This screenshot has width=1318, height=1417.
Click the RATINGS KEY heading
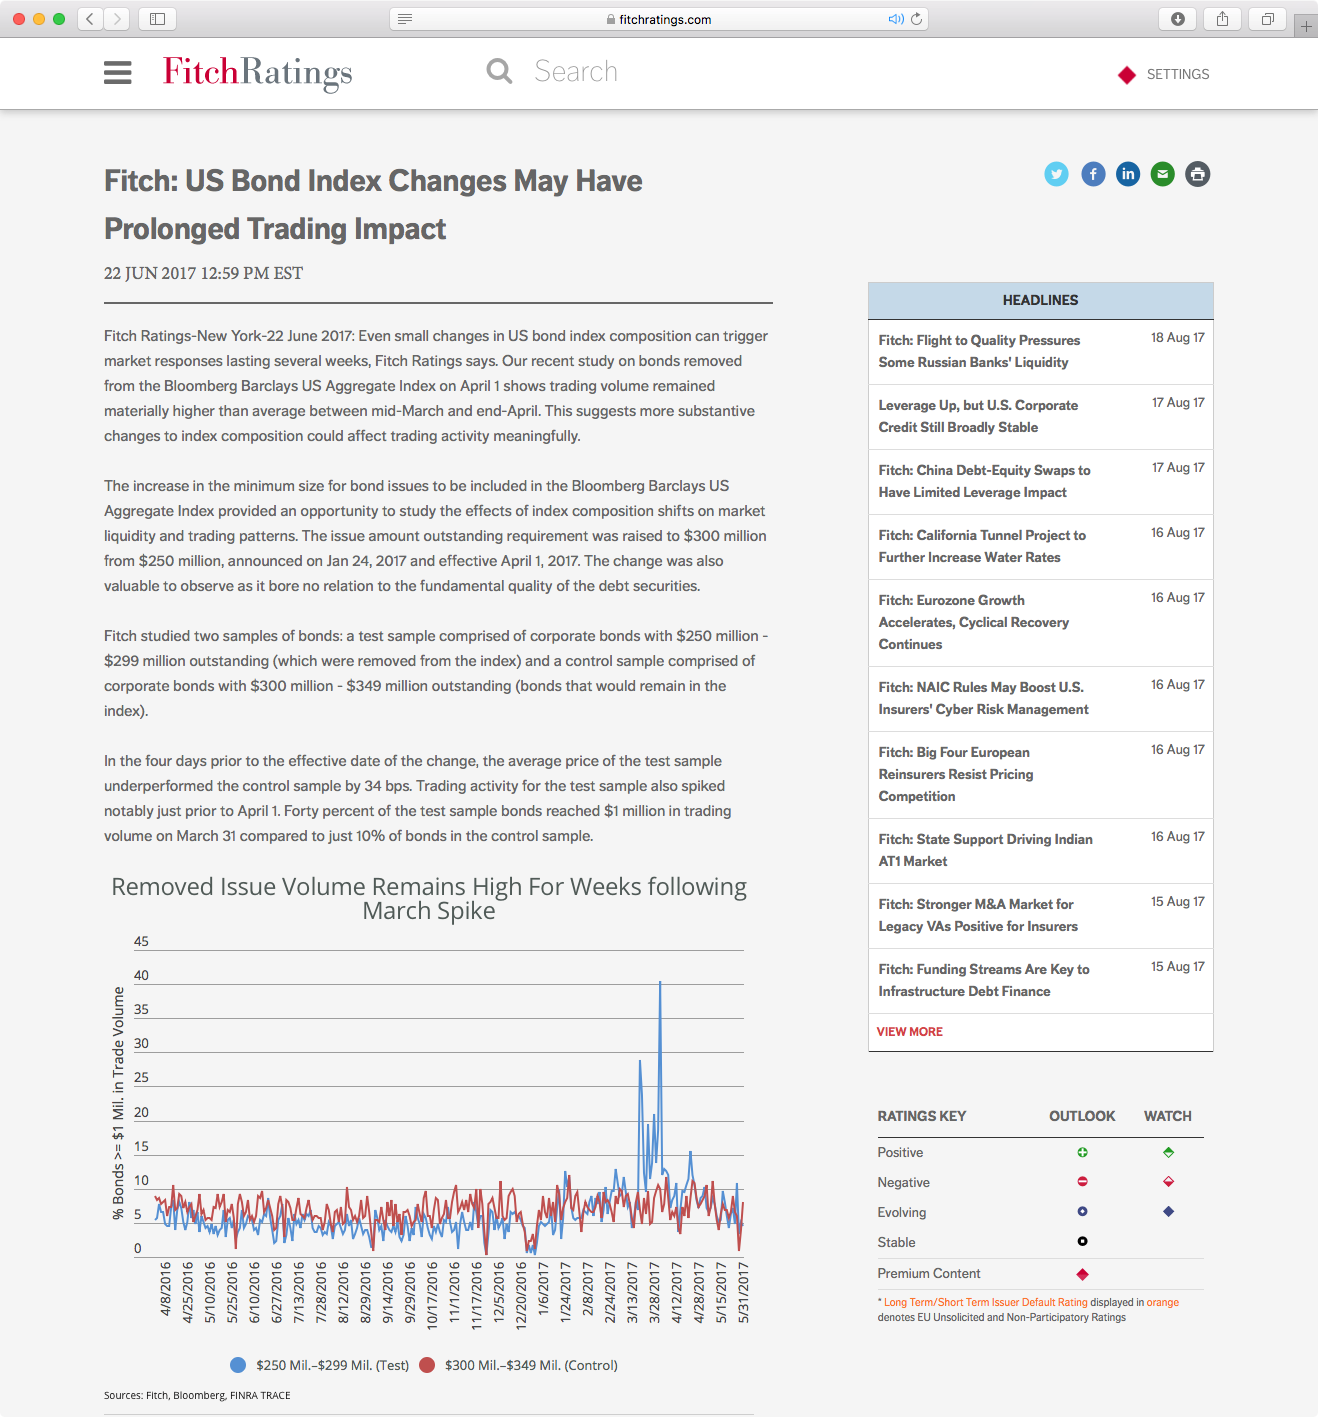(922, 1116)
